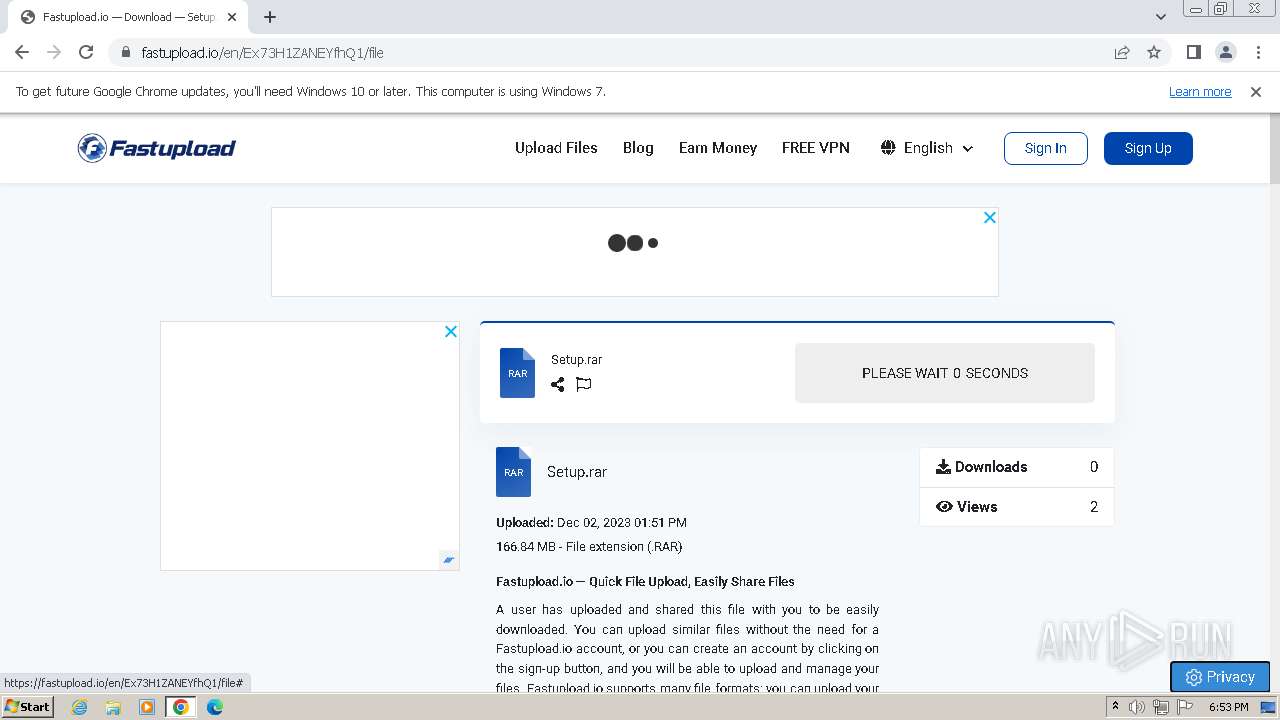The height and width of the screenshot is (720, 1280).
Task: Open a new browser tab
Action: 270,17
